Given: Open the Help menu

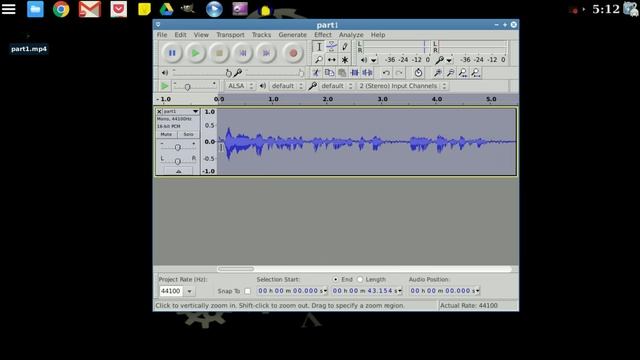Looking at the screenshot, I should tap(378, 35).
